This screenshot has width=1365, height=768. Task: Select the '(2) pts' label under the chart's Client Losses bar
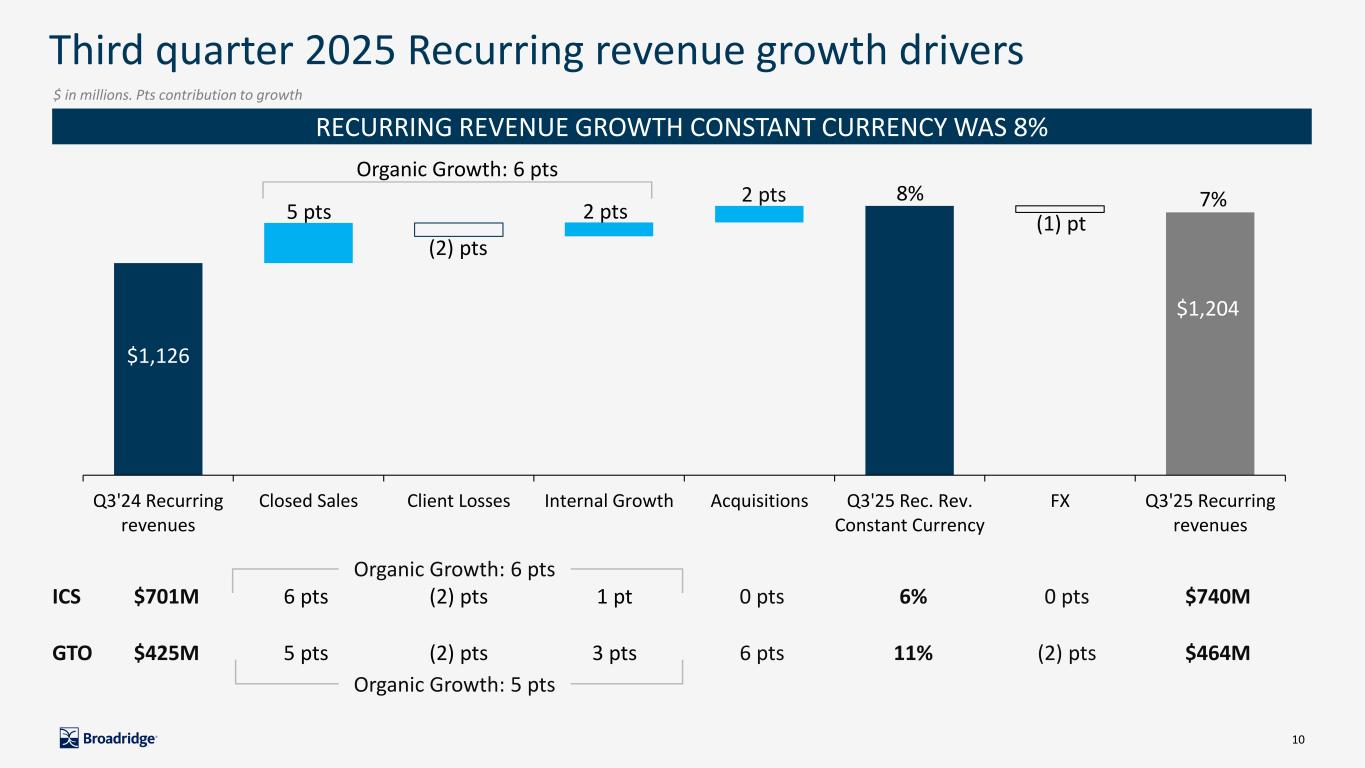(458, 248)
